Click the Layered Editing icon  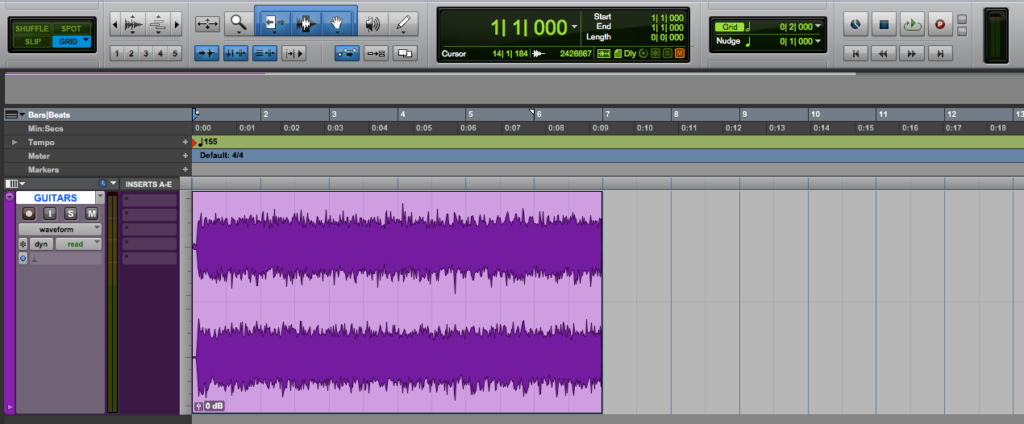pyautogui.click(x=405, y=54)
